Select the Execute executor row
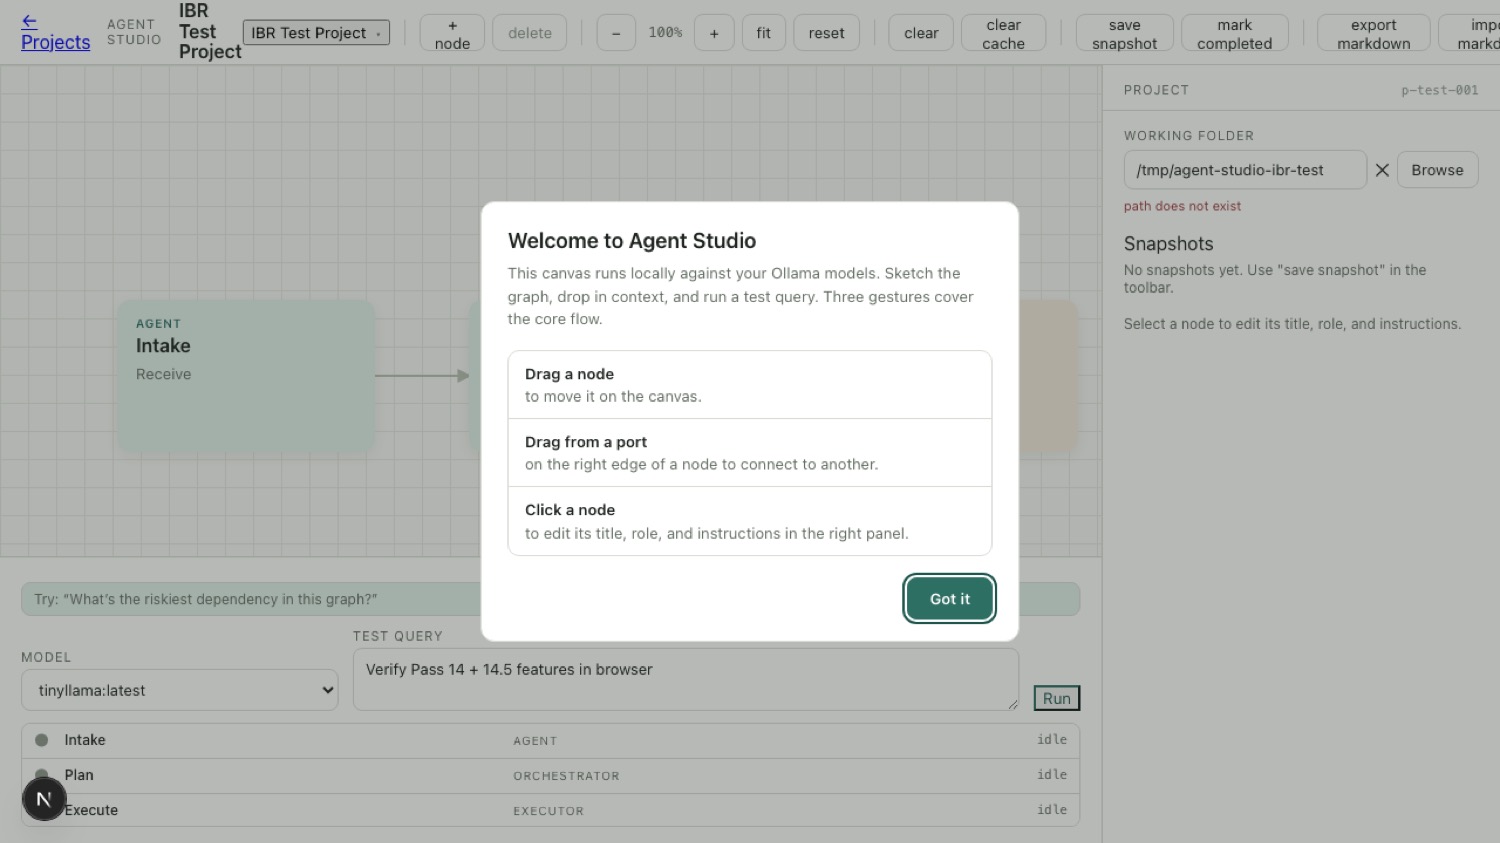This screenshot has width=1500, height=843. 550,810
